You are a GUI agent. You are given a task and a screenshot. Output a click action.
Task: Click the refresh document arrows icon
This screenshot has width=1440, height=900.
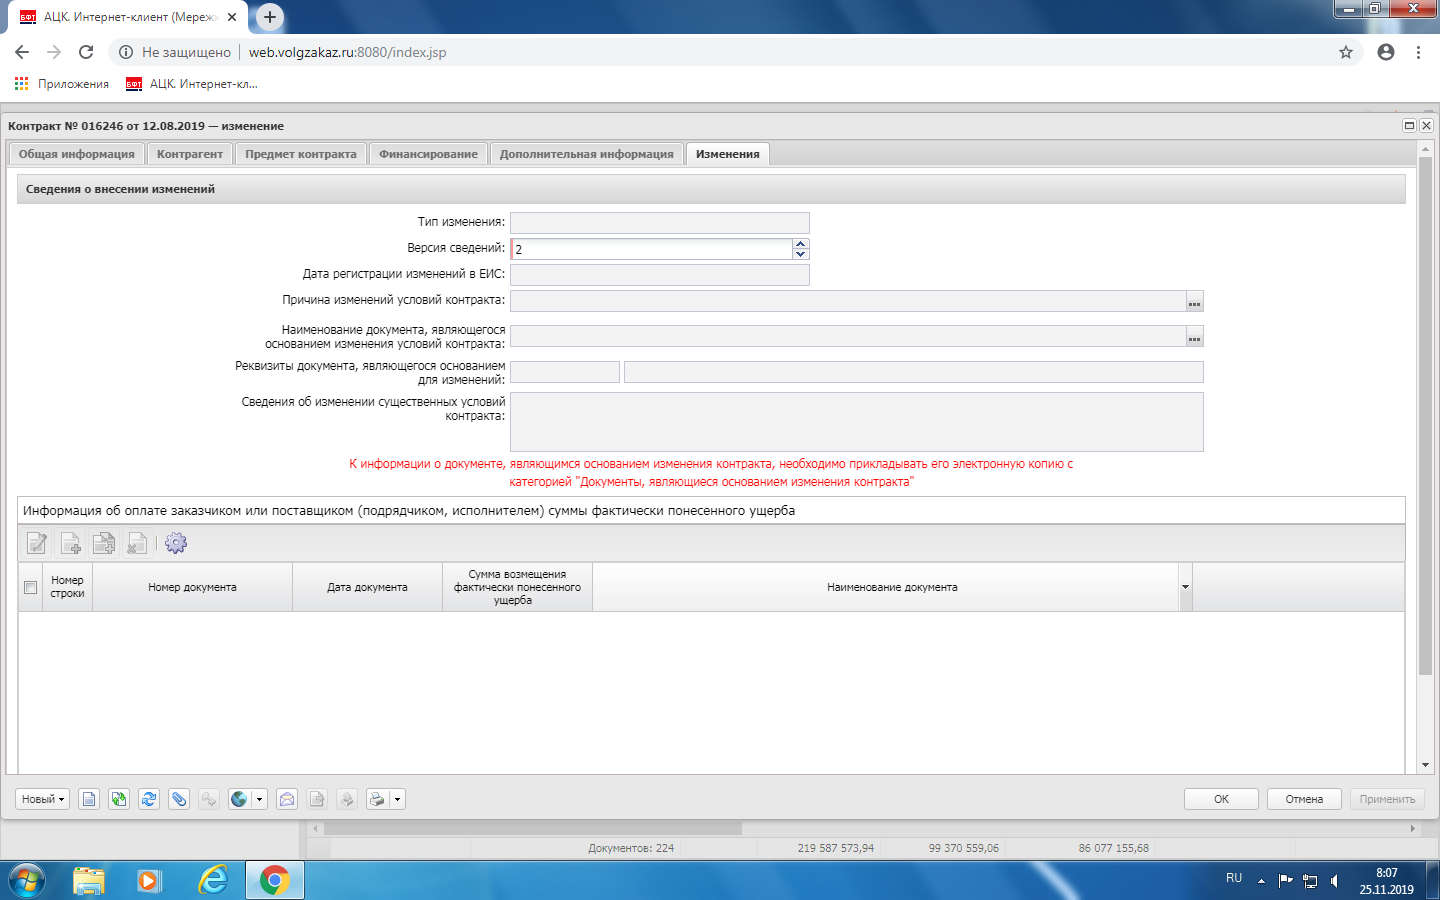[149, 799]
